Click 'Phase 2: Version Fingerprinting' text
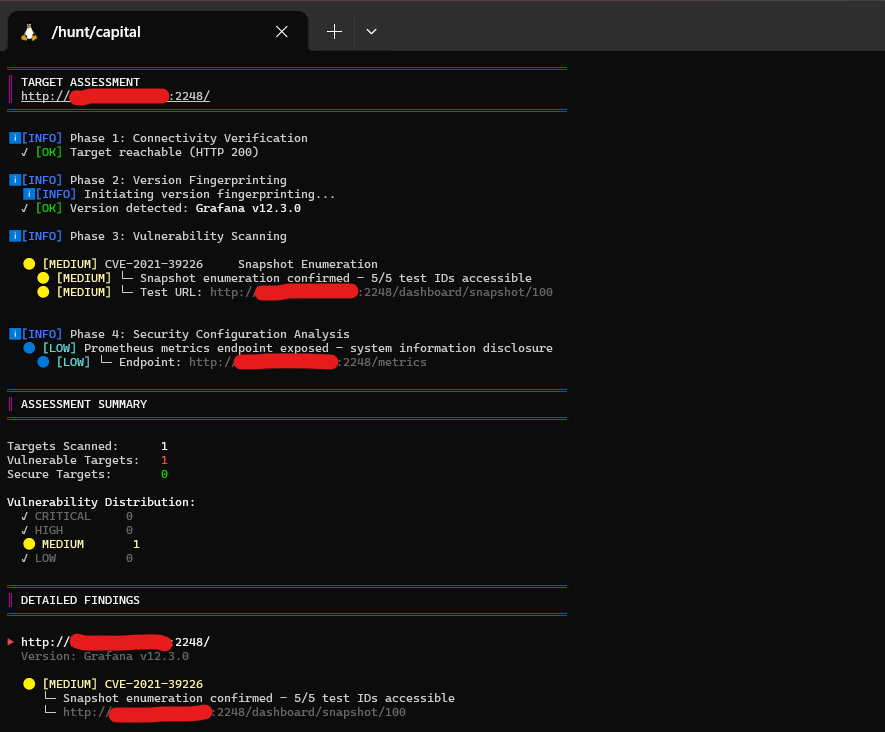Screen dimensions: 885x732 coord(178,180)
